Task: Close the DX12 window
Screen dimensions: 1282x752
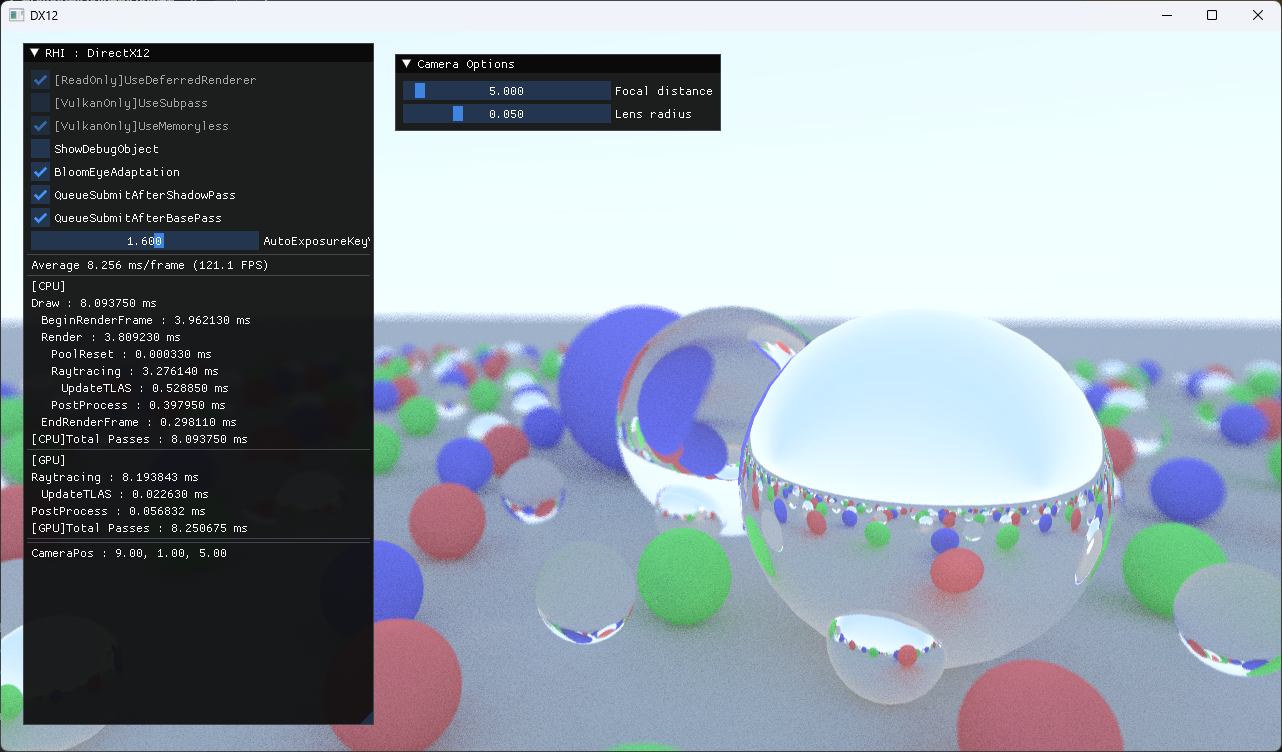Action: (x=1258, y=15)
